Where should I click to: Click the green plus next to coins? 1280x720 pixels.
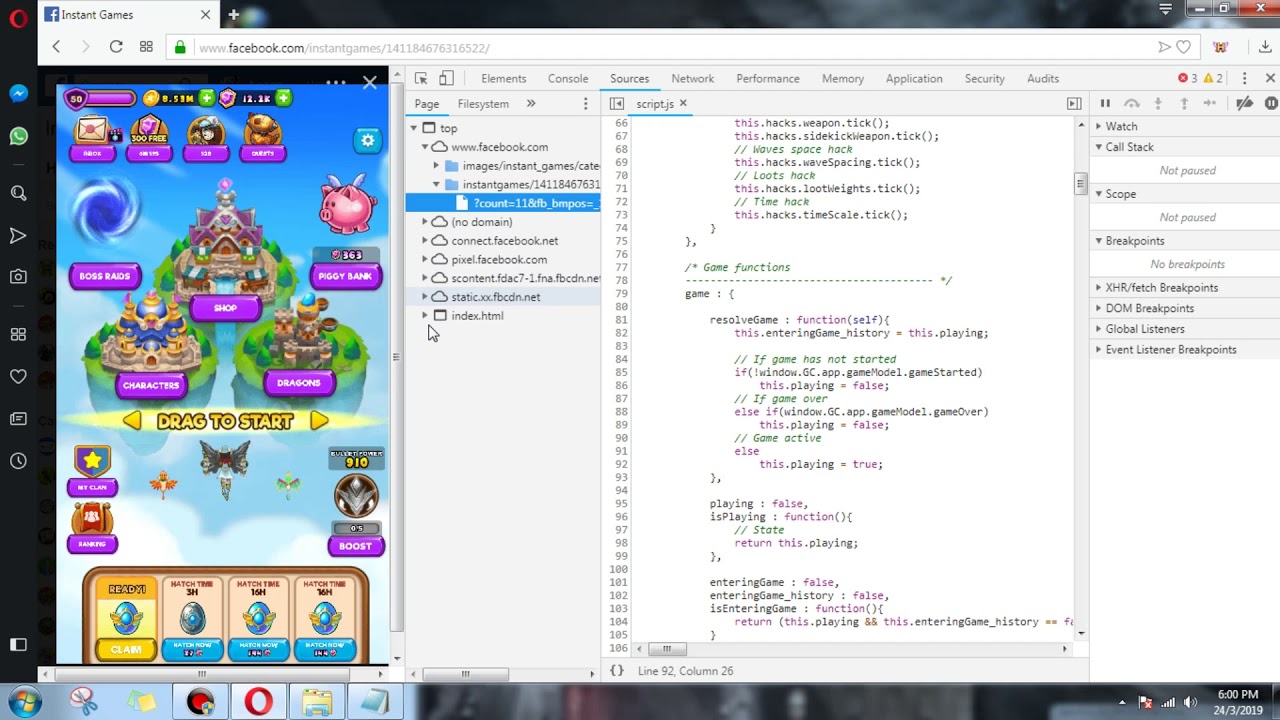207,98
